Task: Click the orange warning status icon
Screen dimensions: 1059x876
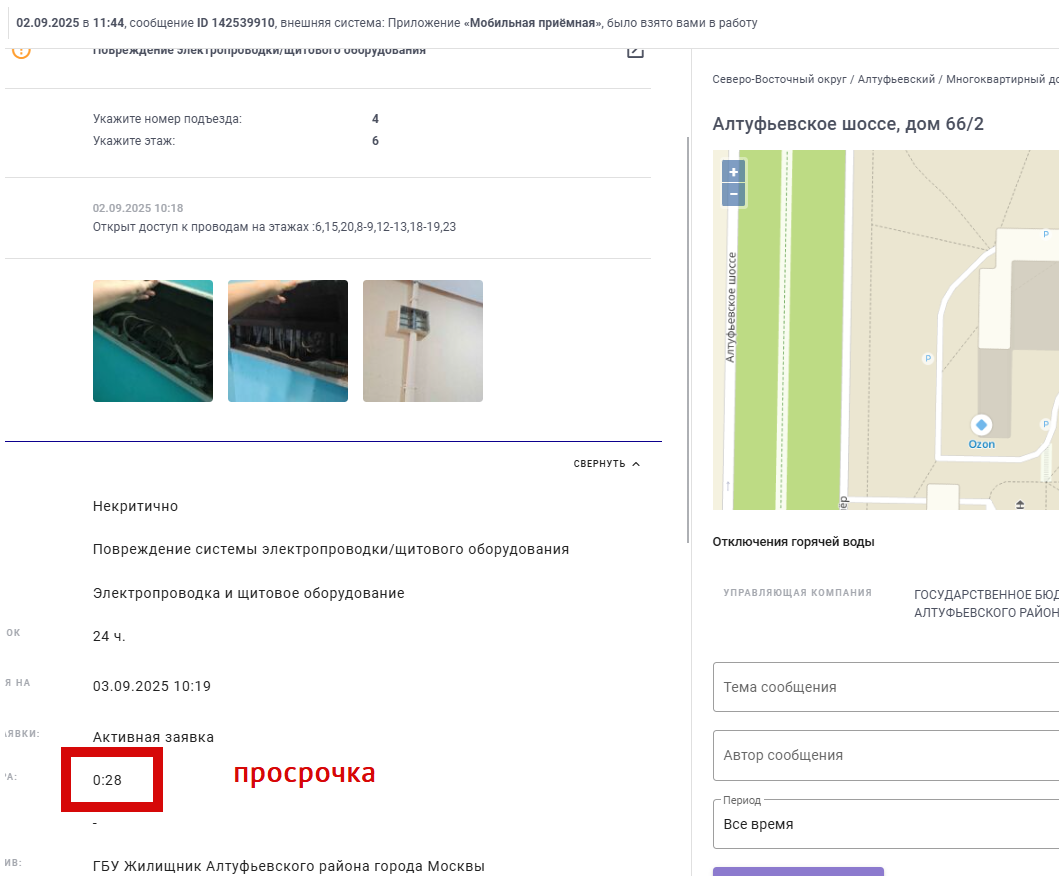Action: coord(22,53)
